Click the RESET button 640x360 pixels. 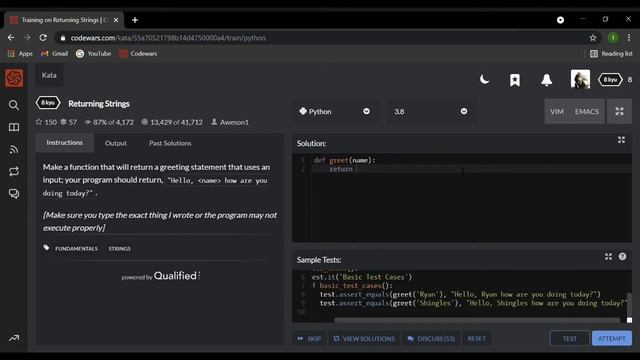tap(476, 338)
